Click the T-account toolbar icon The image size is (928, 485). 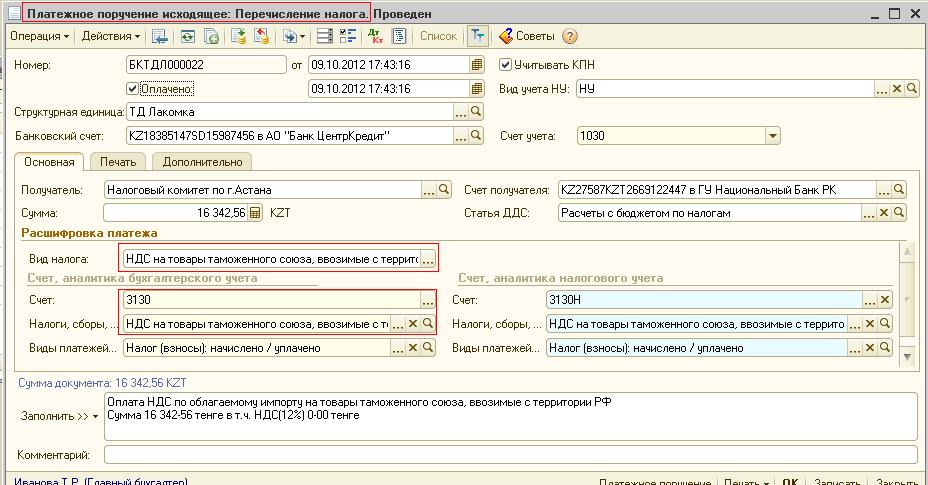(477, 36)
